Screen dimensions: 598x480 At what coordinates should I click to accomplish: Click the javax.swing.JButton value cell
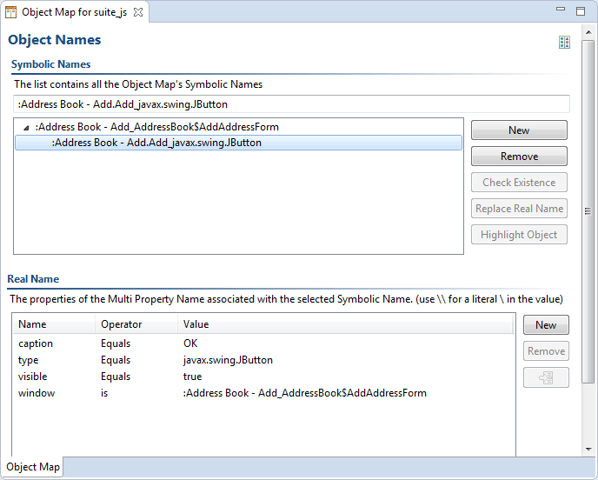click(228, 360)
